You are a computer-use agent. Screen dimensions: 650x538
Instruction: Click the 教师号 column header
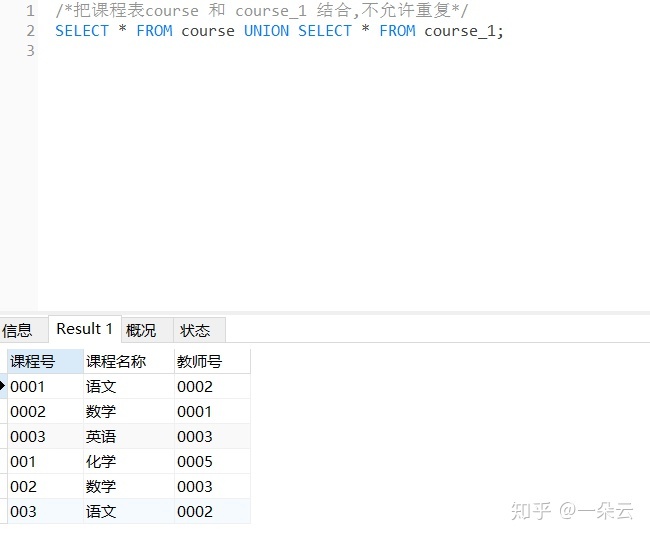click(212, 361)
